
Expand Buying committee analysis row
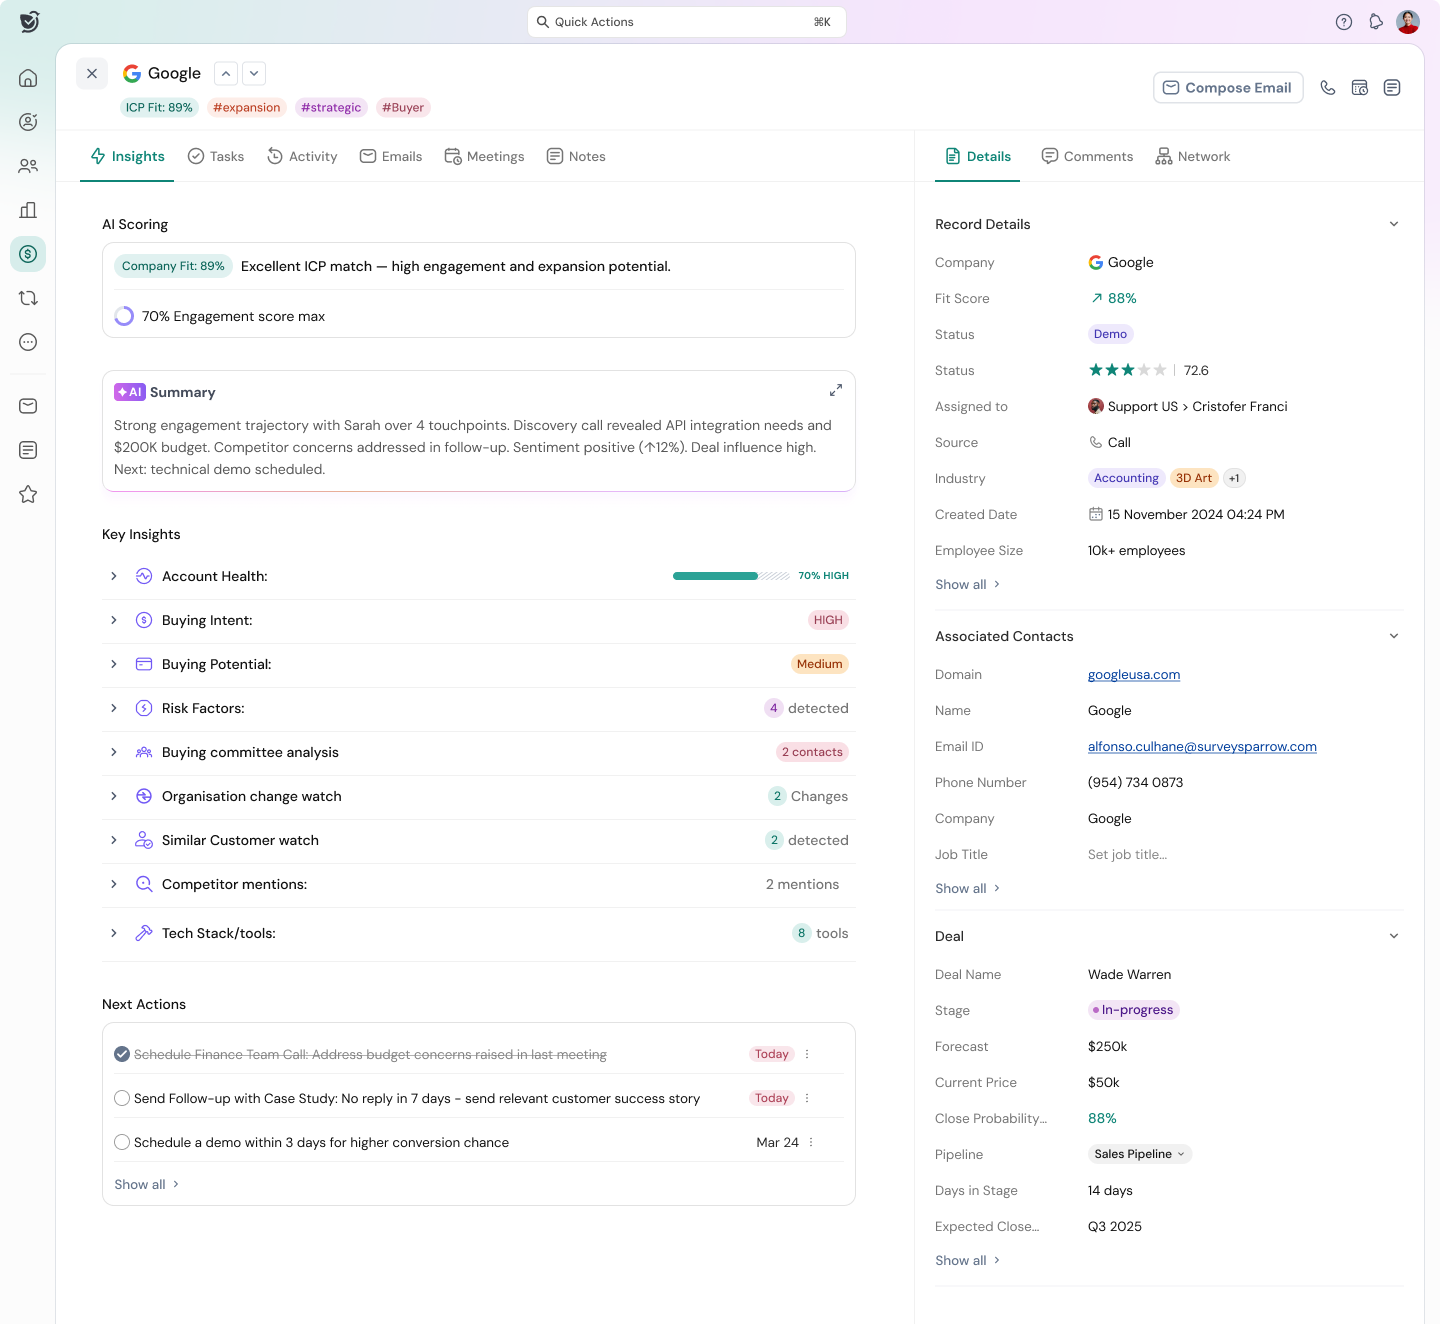tap(114, 752)
